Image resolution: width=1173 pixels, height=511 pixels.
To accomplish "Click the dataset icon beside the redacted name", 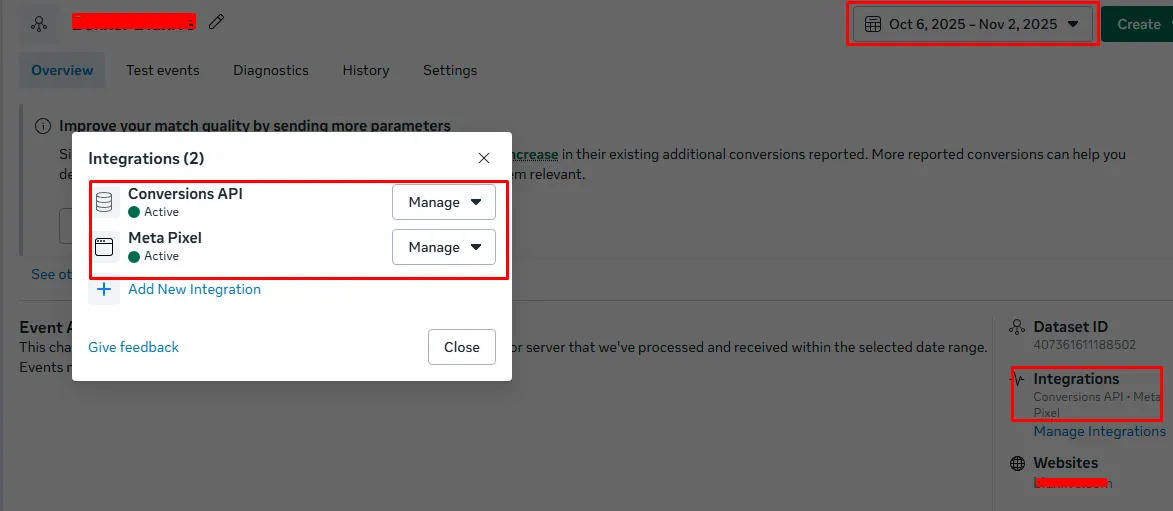I will (39, 23).
